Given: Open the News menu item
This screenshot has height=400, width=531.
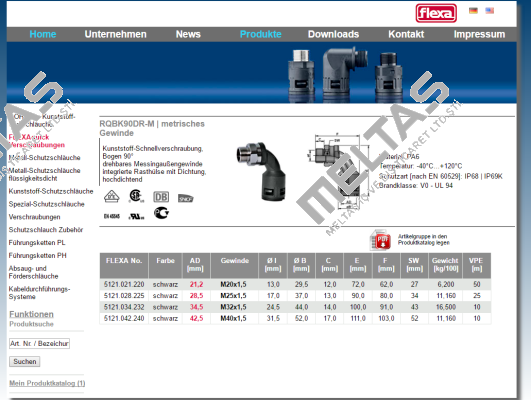Looking at the screenshot, I should click(188, 34).
